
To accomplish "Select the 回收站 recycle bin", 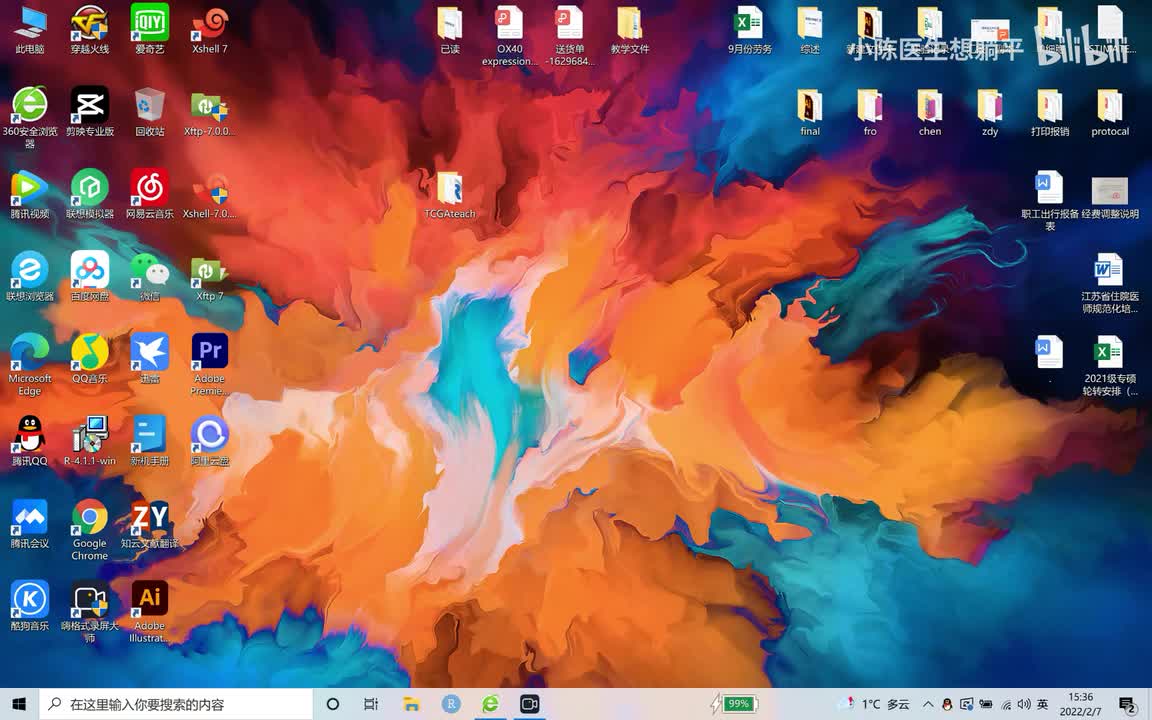I will pos(150,112).
